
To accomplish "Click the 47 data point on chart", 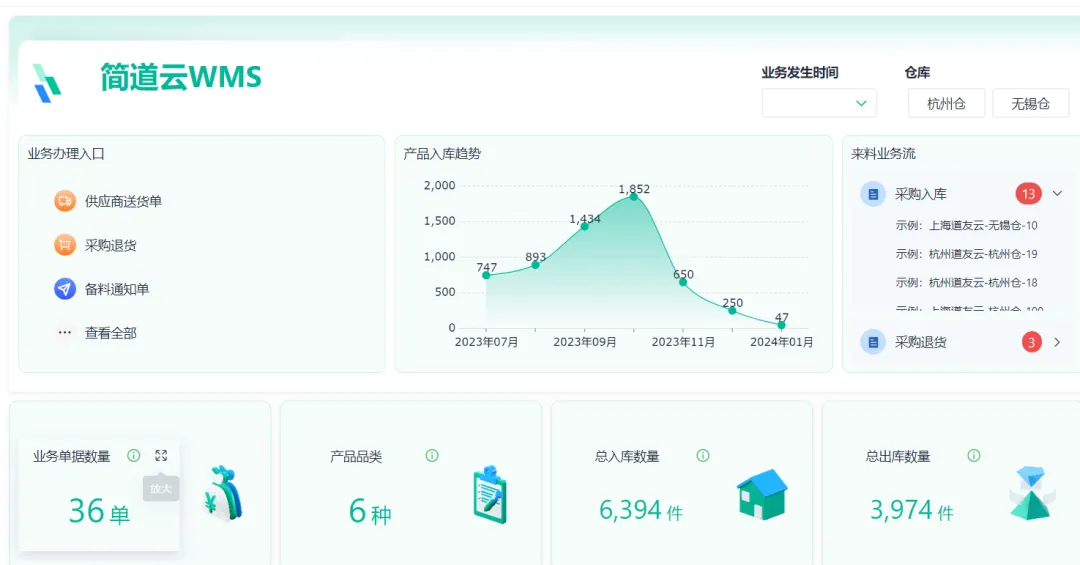I will 781,325.
